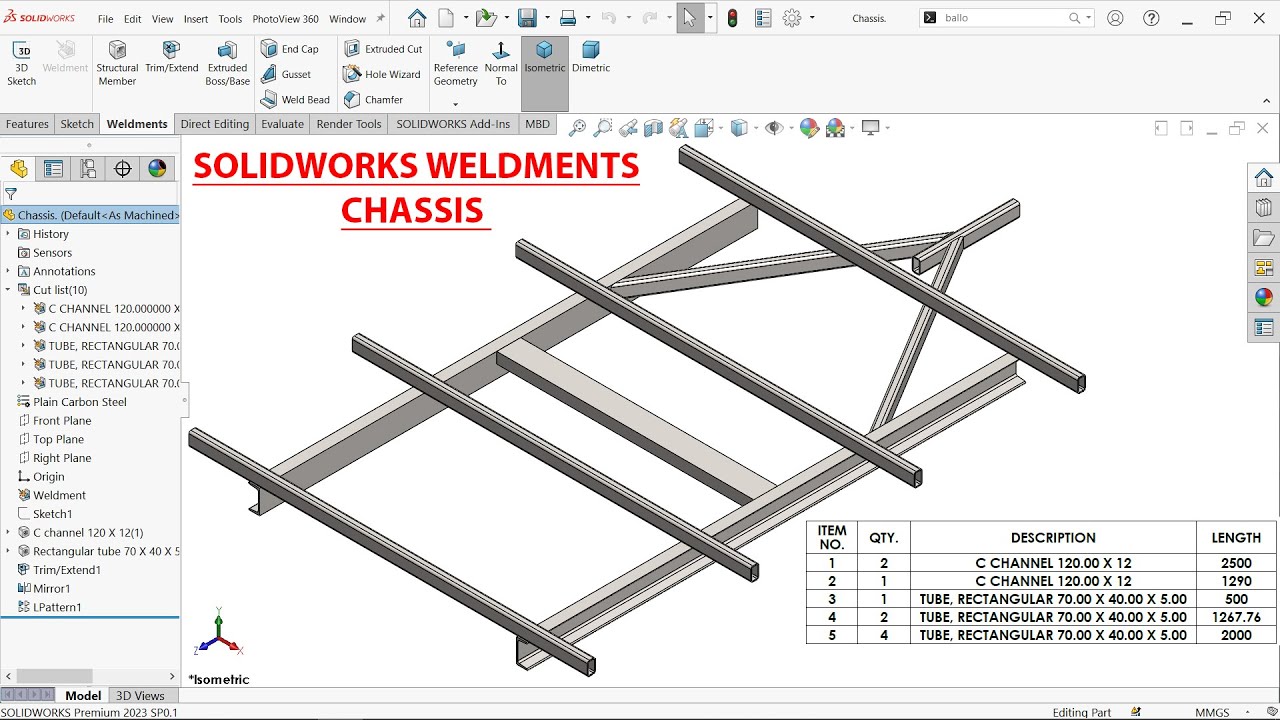The width and height of the screenshot is (1280, 720).
Task: Apply the Chamfer tool
Action: (373, 100)
